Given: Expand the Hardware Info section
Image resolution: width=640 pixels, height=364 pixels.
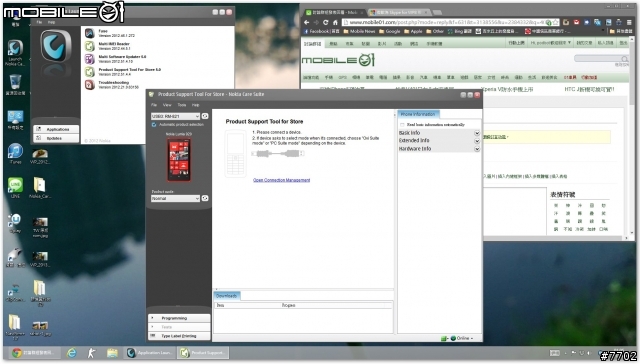Looking at the screenshot, I should point(439,149).
